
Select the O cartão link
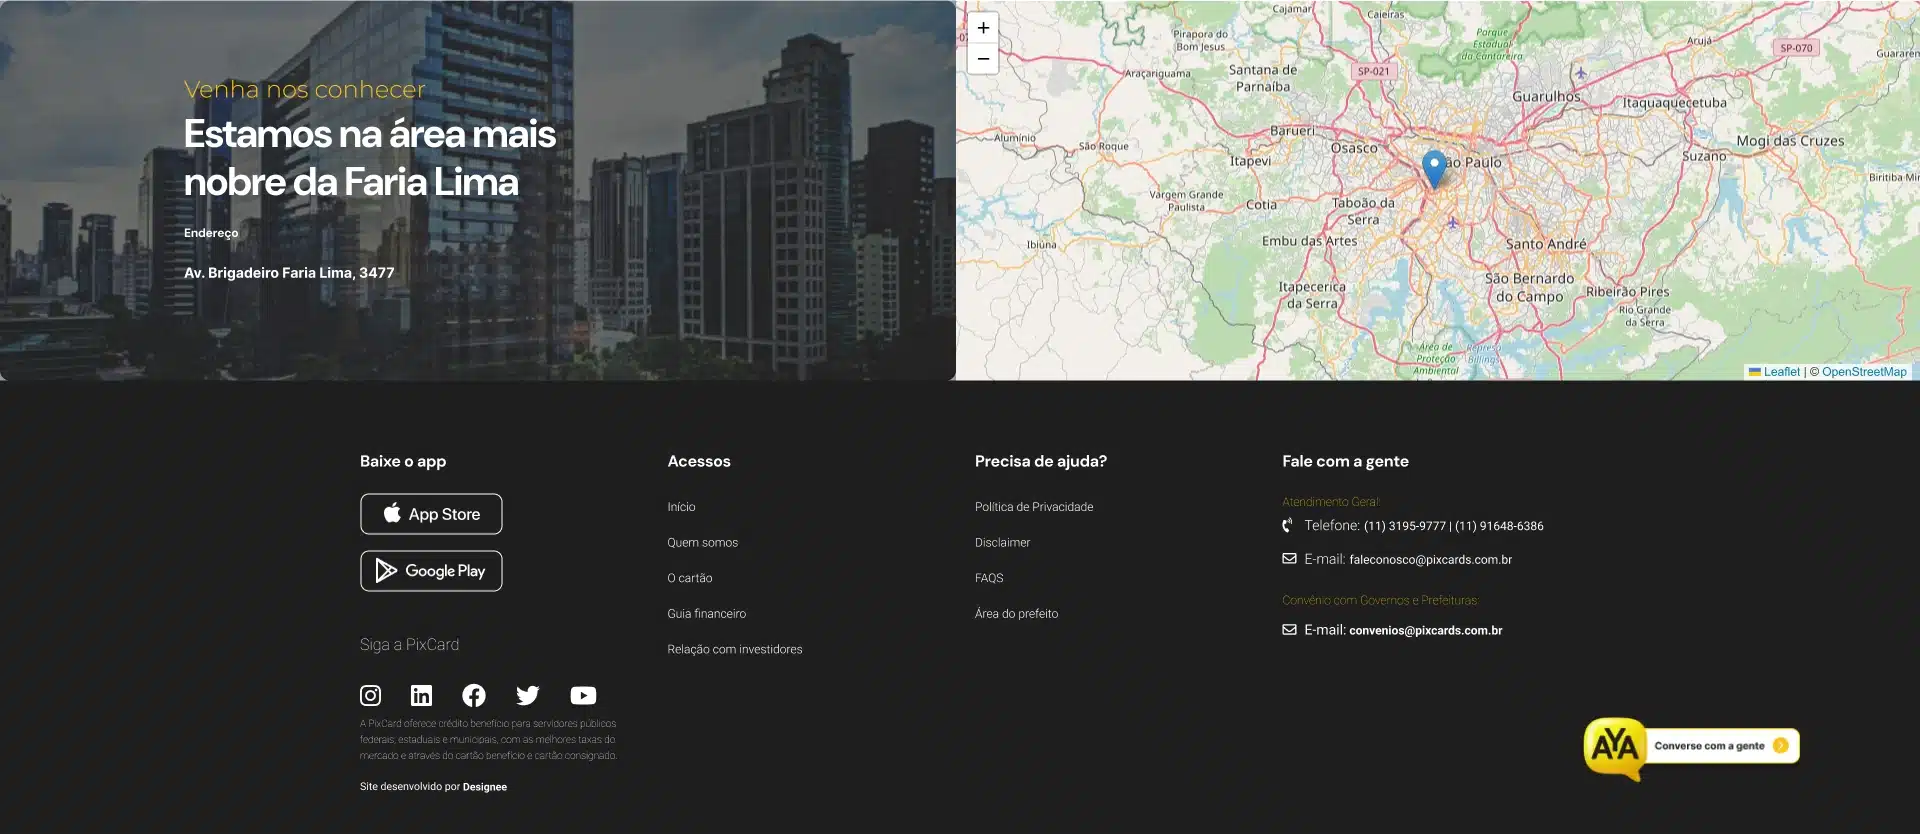(x=689, y=578)
